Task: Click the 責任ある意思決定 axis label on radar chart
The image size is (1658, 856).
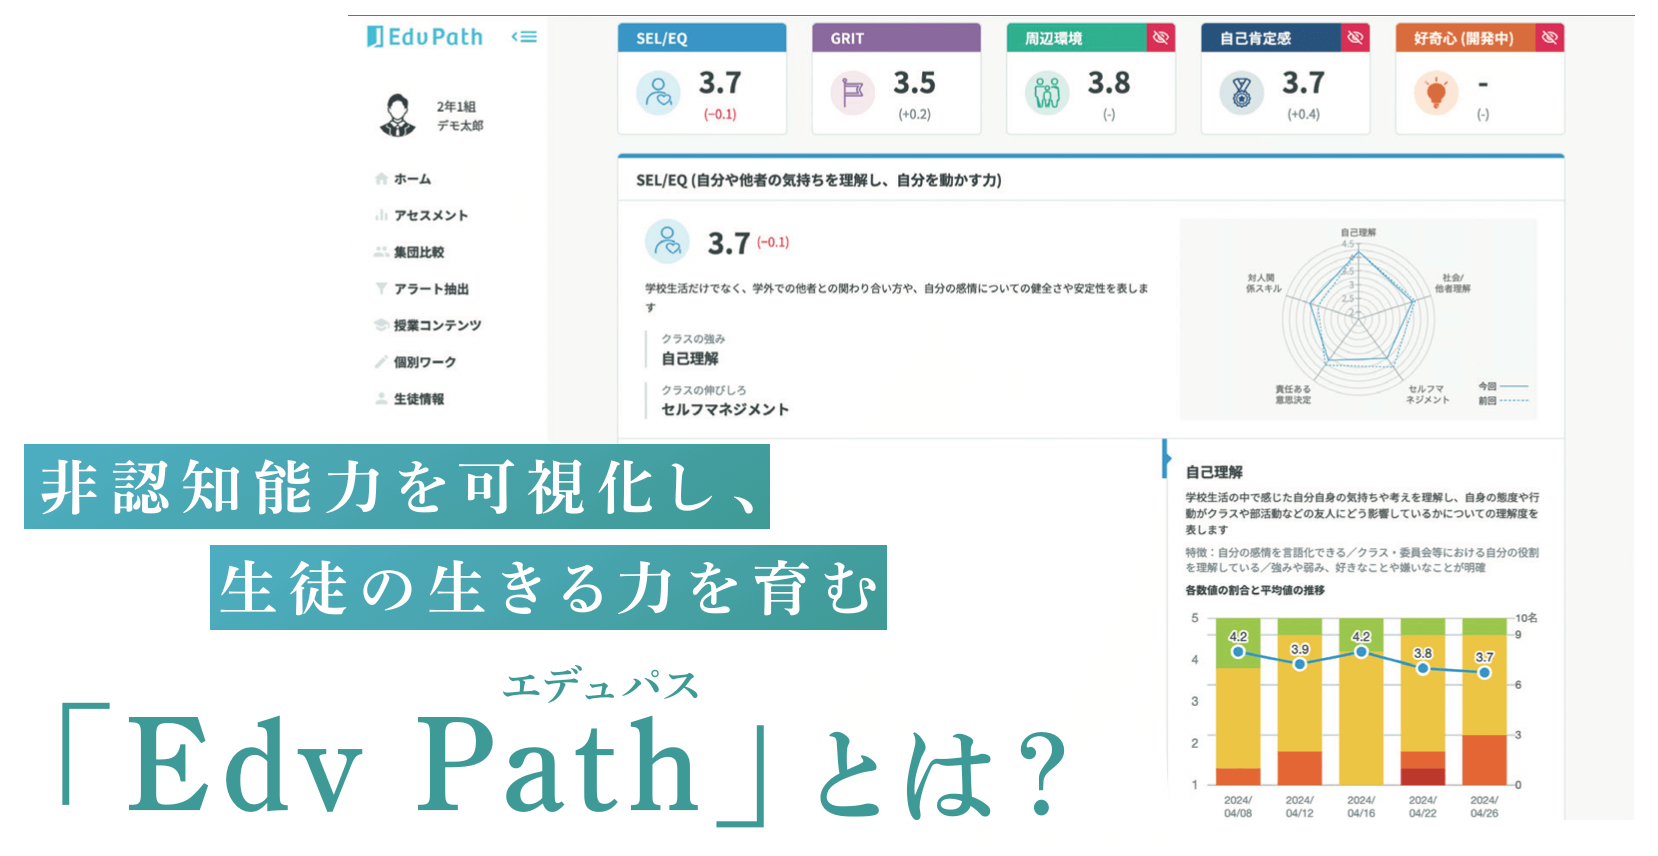Action: (1292, 394)
